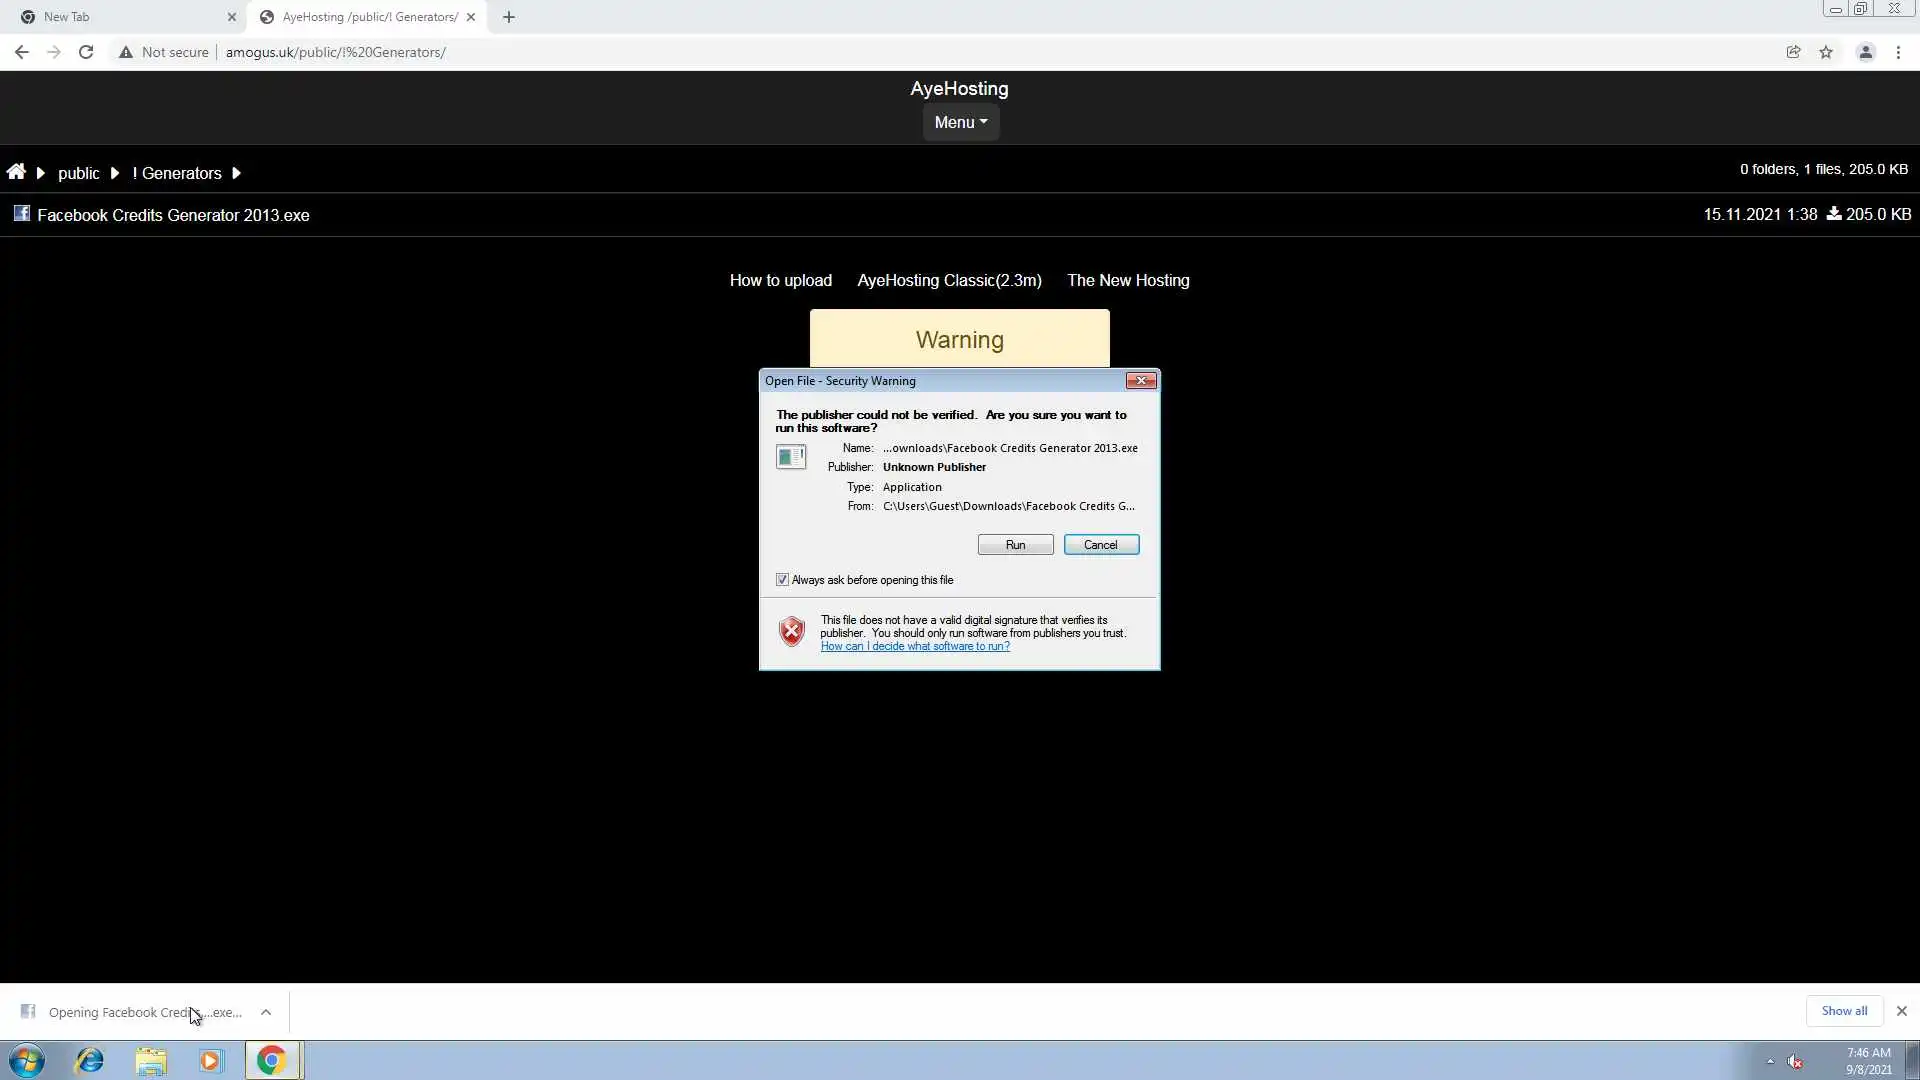Click the home icon in breadcrumb
The width and height of the screenshot is (1920, 1080).
(16, 172)
